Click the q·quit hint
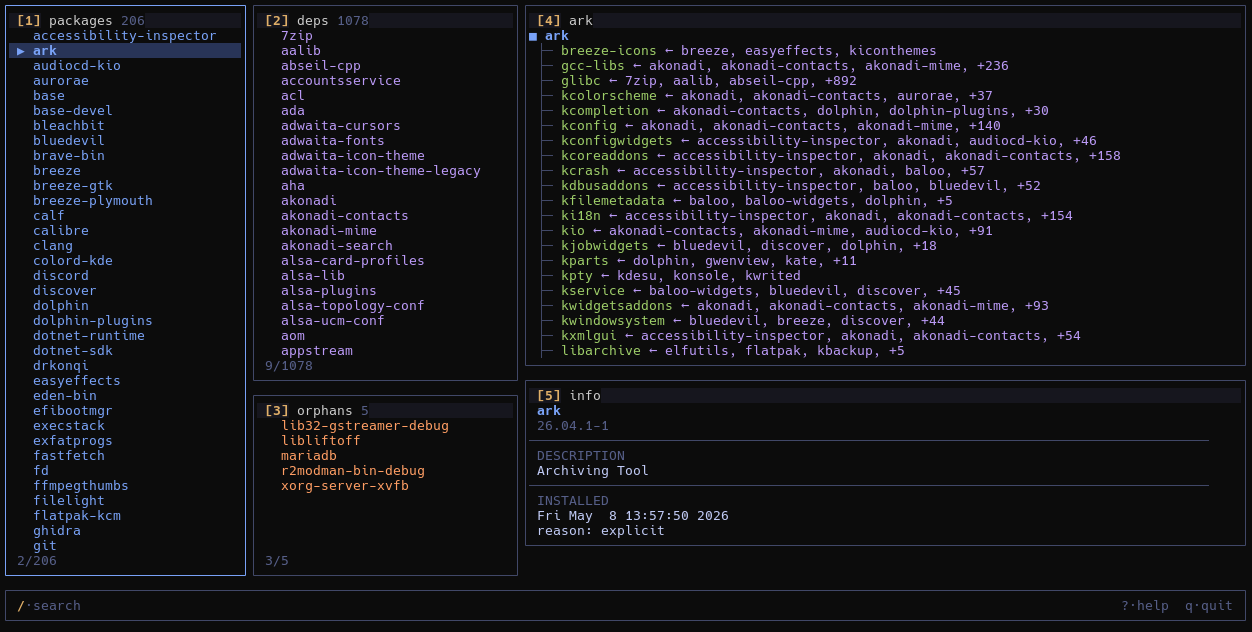This screenshot has width=1252, height=632. [x=1209, y=606]
